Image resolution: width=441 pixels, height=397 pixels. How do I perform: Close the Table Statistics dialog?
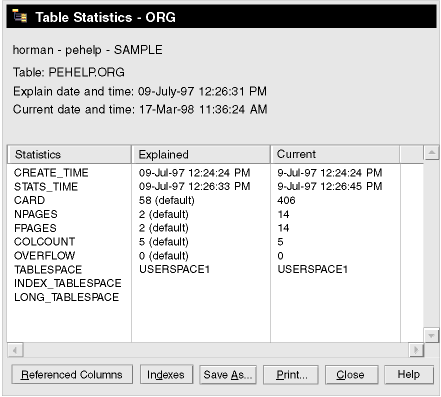pyautogui.click(x=352, y=375)
